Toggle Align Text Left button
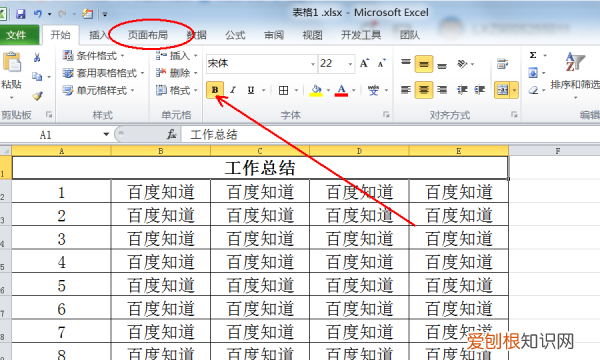 pos(406,90)
